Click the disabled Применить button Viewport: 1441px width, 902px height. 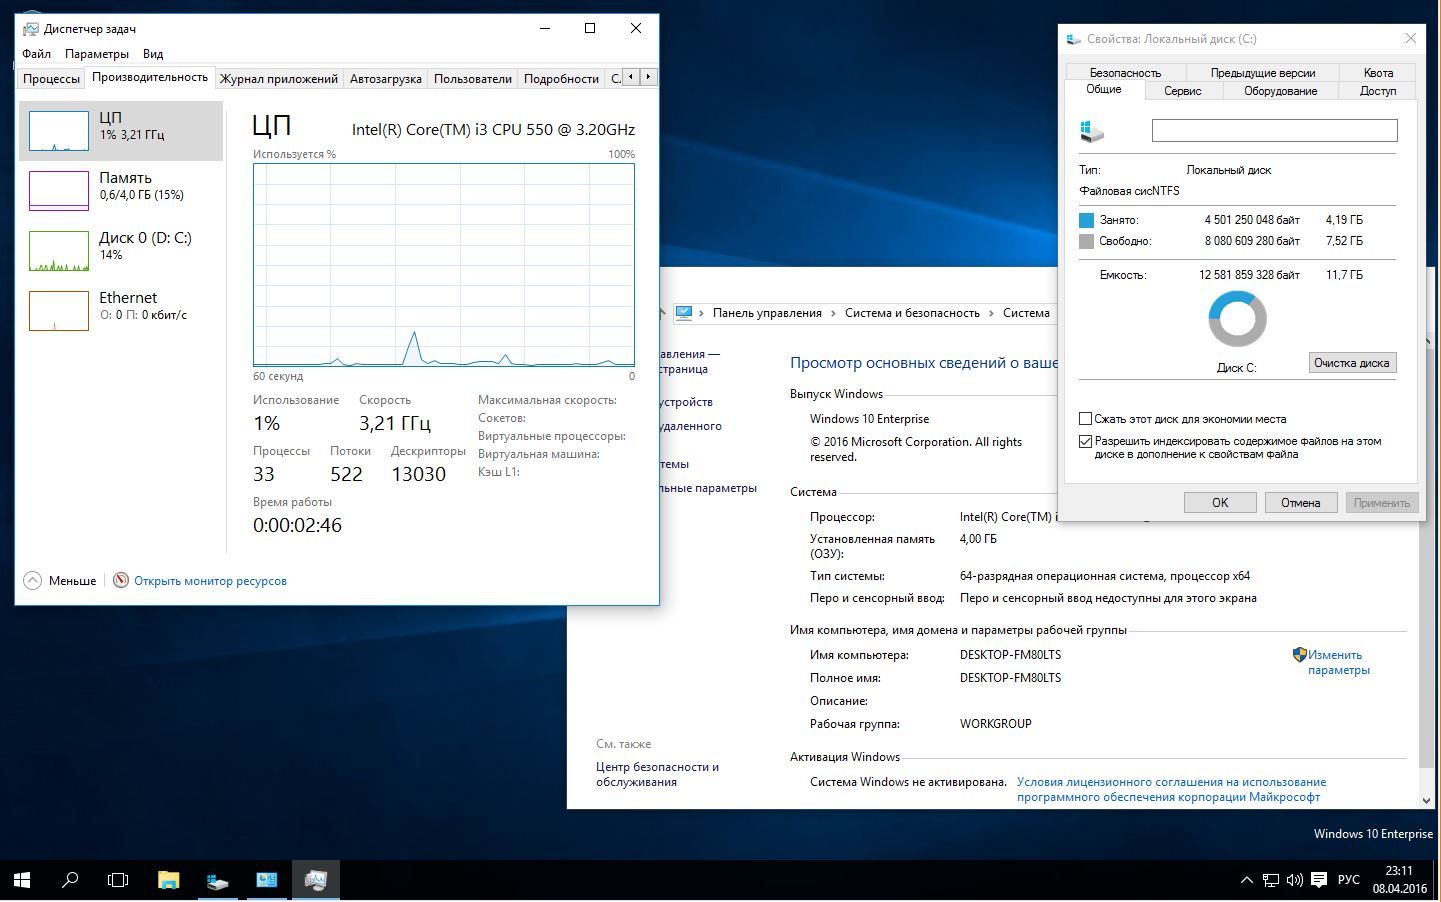(1381, 502)
